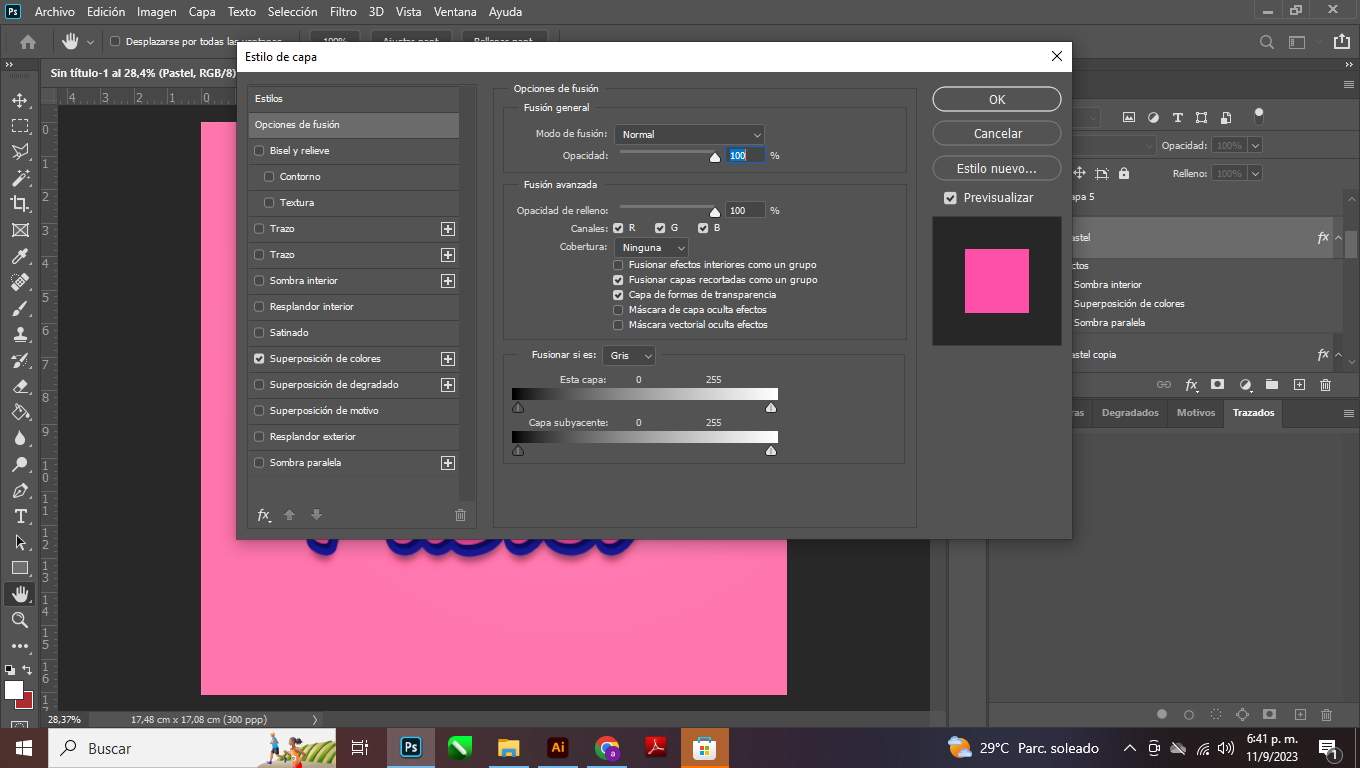
Task: Open the Archivo menu
Action: pyautogui.click(x=55, y=12)
